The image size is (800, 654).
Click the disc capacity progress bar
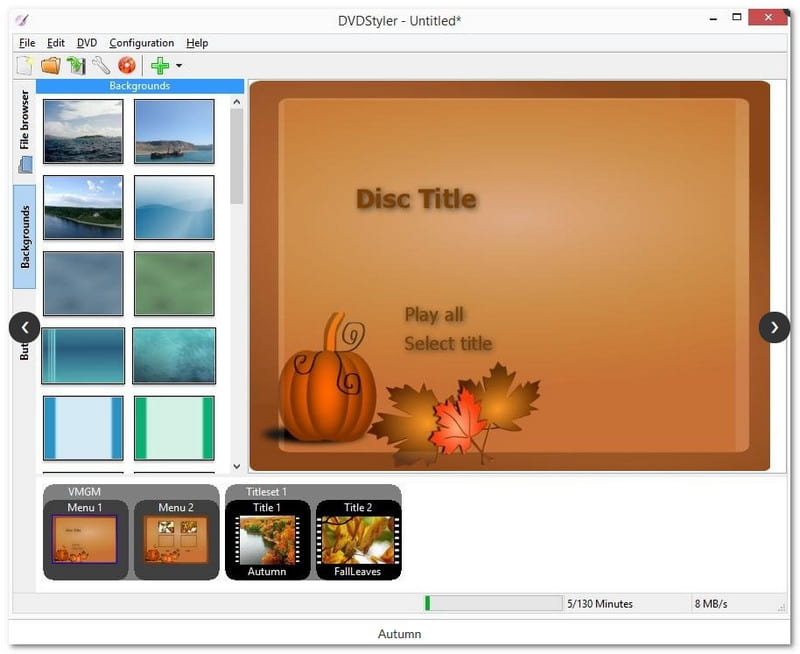(x=493, y=603)
